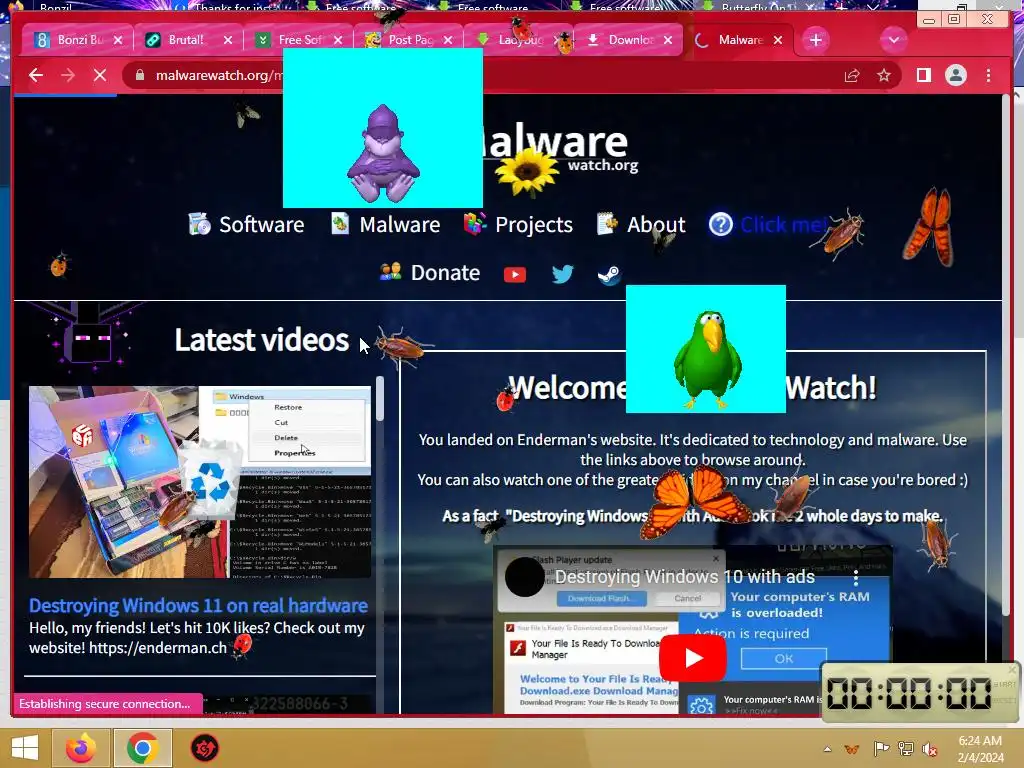Open the Chrome three-dot menu
The image size is (1024, 768).
pyautogui.click(x=988, y=75)
